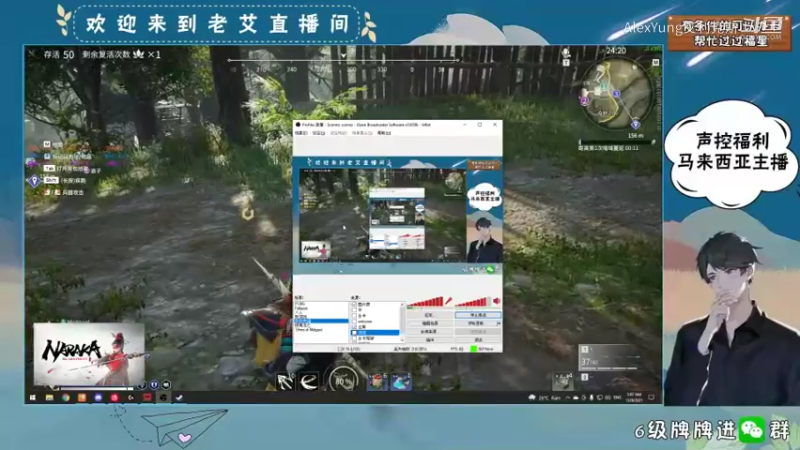Image resolution: width=800 pixels, height=450 pixels.
Task: Click the OBS Plugins button at the bottom left
Action: 430,340
